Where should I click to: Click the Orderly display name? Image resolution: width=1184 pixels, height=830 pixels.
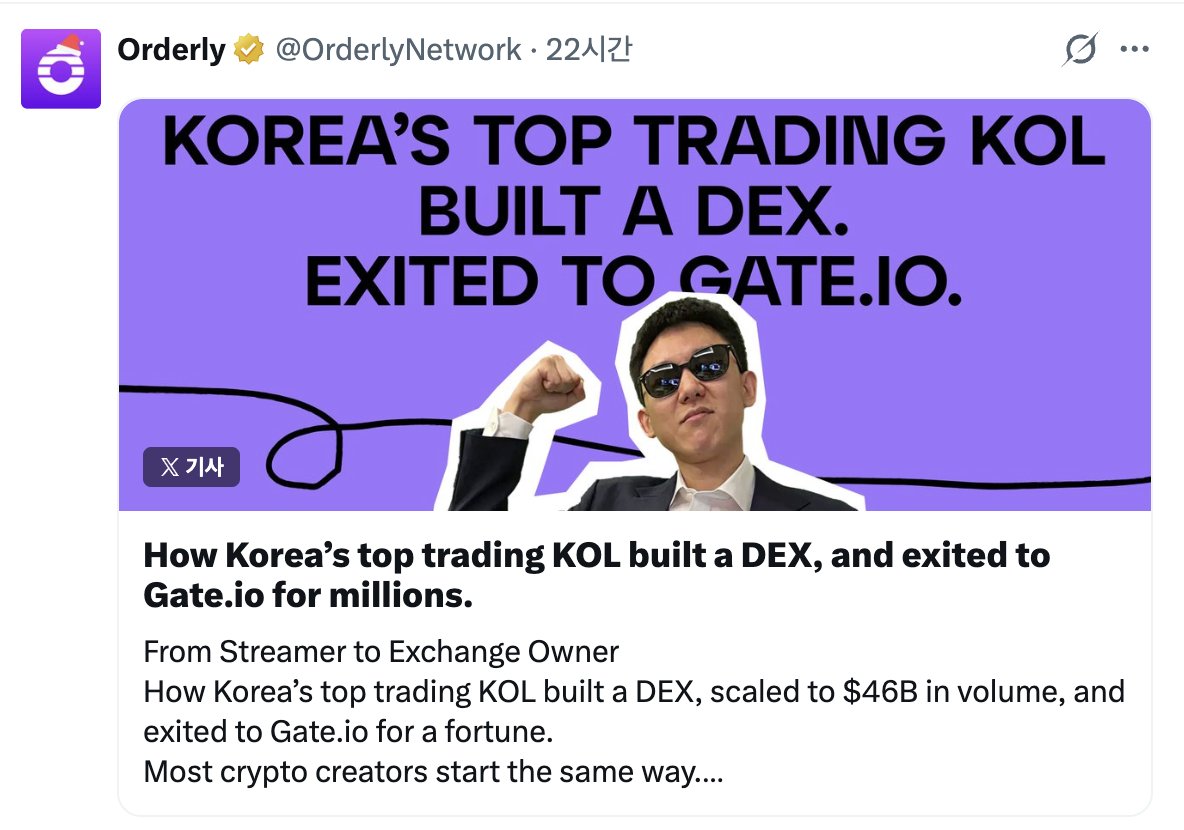tap(171, 49)
